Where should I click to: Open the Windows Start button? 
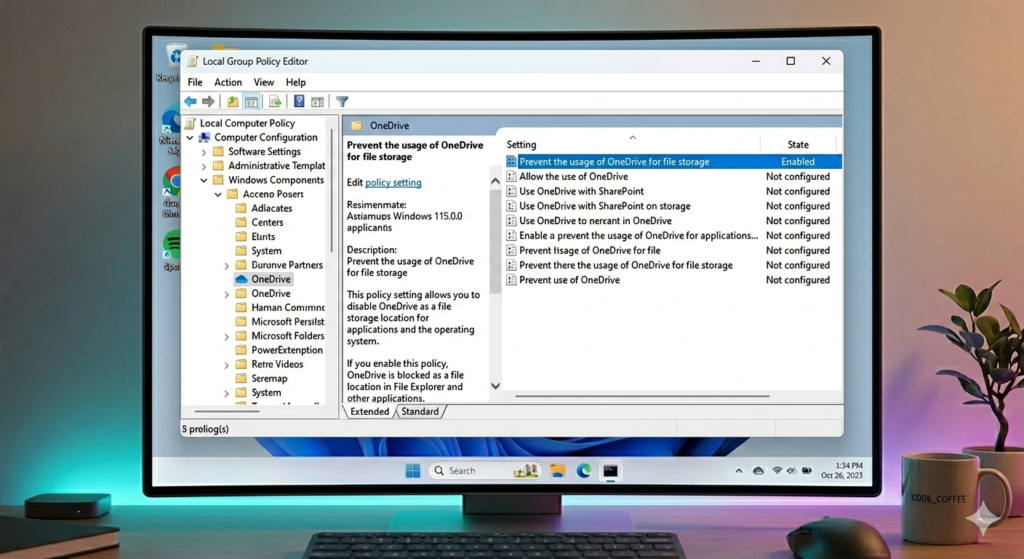pyautogui.click(x=413, y=471)
